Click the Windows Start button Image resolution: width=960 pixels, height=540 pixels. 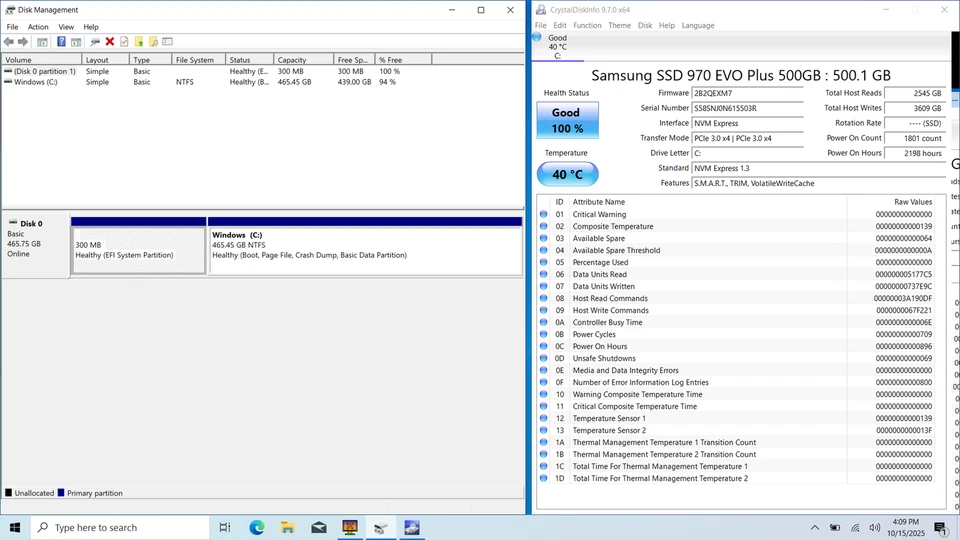pyautogui.click(x=15, y=527)
